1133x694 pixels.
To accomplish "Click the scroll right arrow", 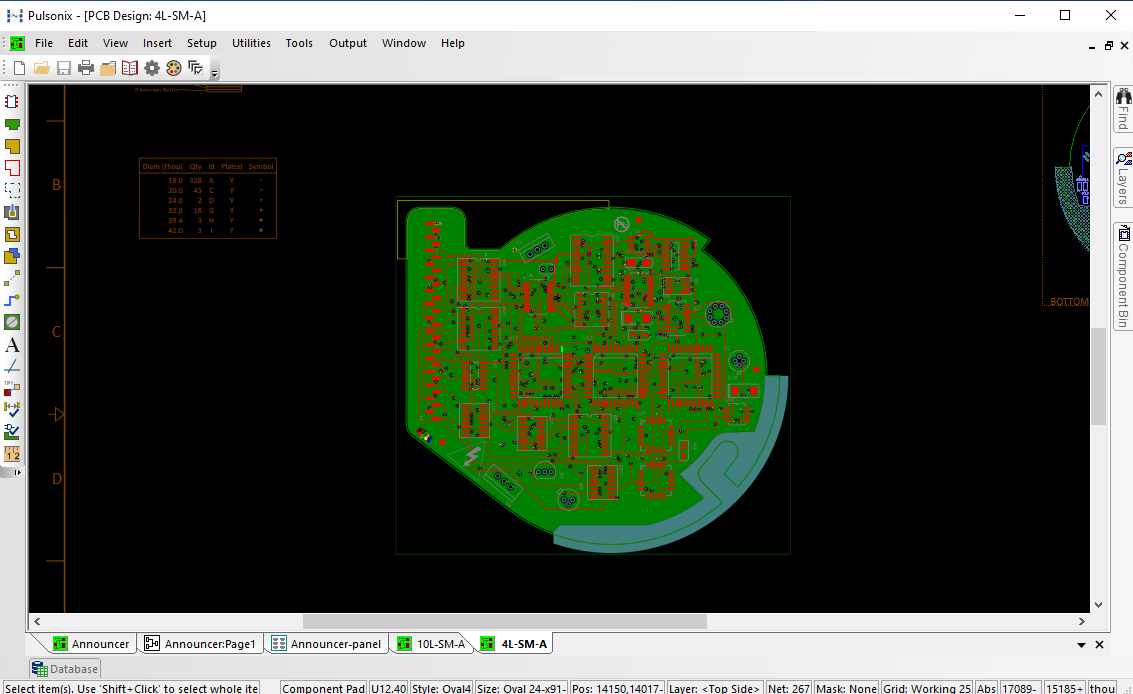I will pyautogui.click(x=1082, y=622).
